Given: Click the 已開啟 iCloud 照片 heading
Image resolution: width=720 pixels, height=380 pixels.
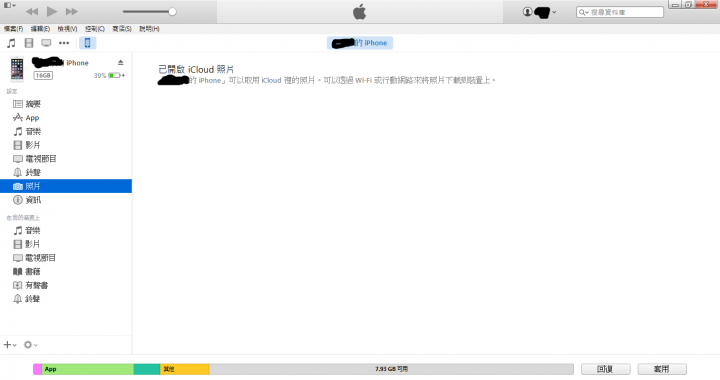Looking at the screenshot, I should [x=196, y=69].
